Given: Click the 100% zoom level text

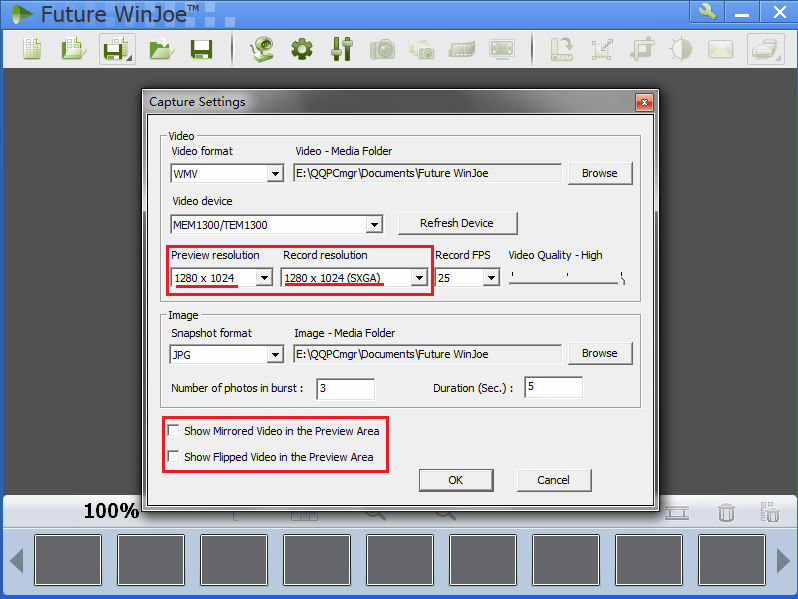Looking at the screenshot, I should pos(111,511).
